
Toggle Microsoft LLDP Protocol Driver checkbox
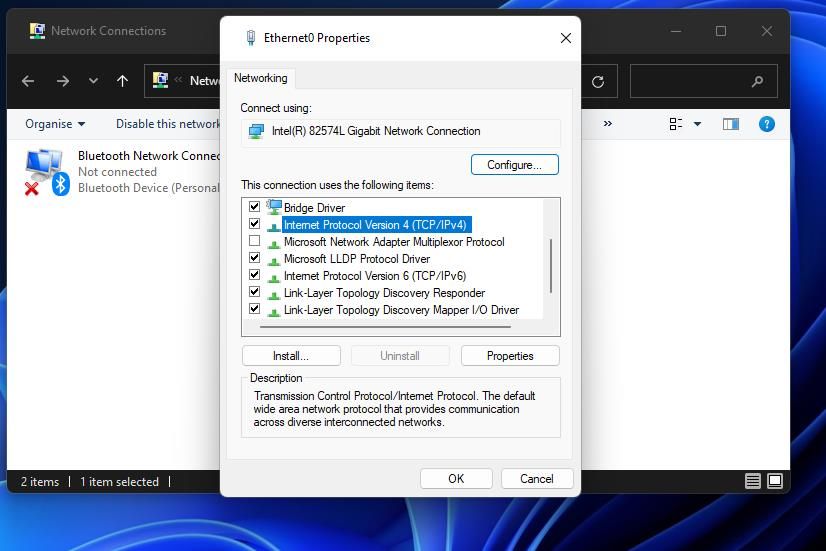tap(254, 258)
